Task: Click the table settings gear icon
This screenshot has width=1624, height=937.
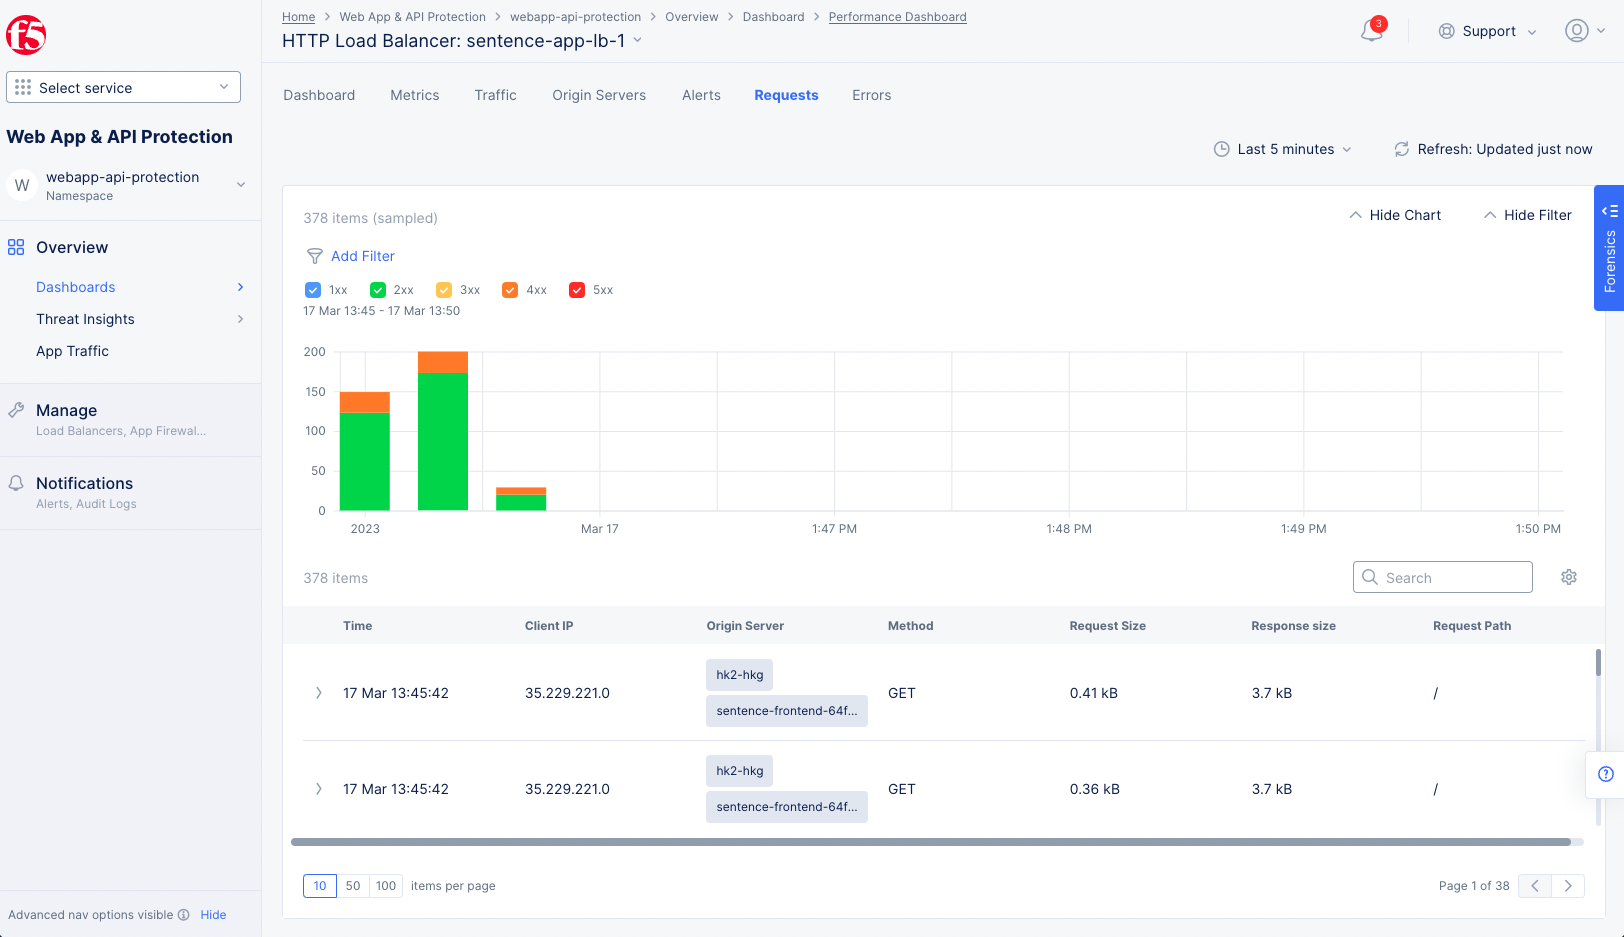Action: click(x=1568, y=577)
